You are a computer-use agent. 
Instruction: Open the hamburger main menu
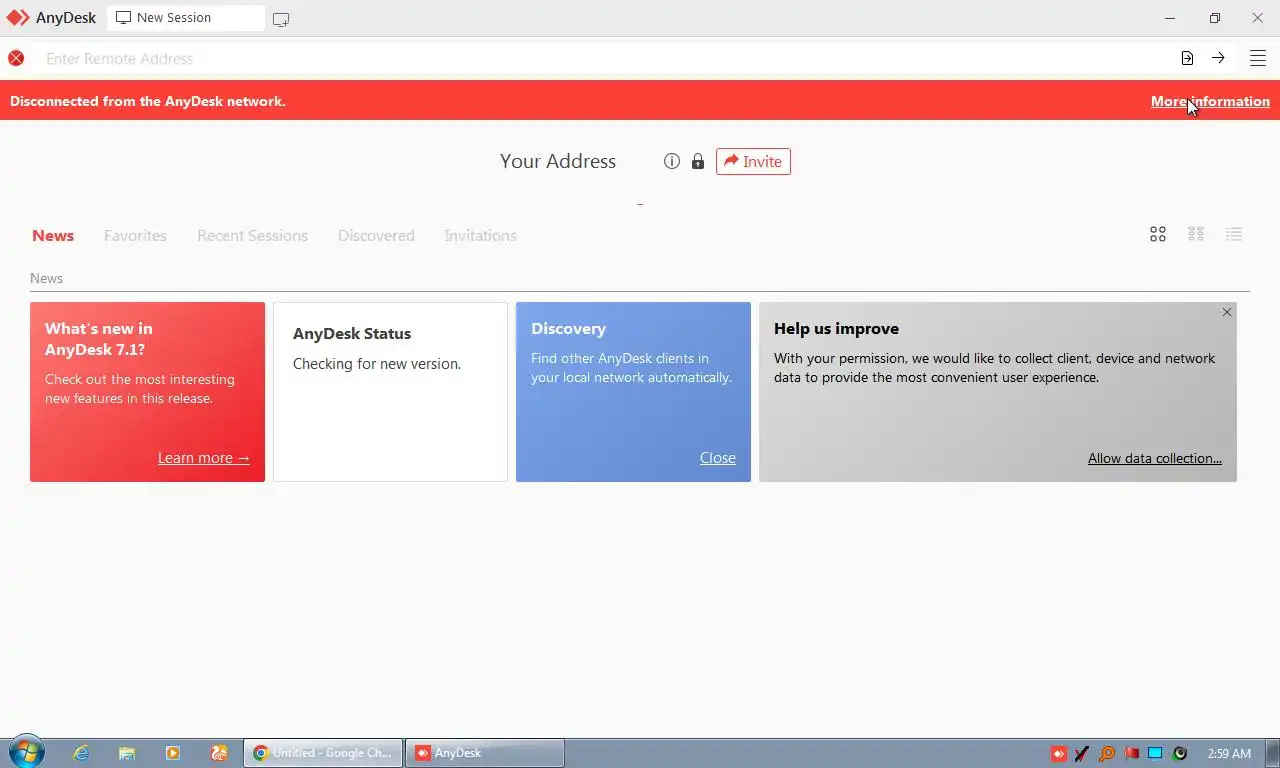point(1258,58)
